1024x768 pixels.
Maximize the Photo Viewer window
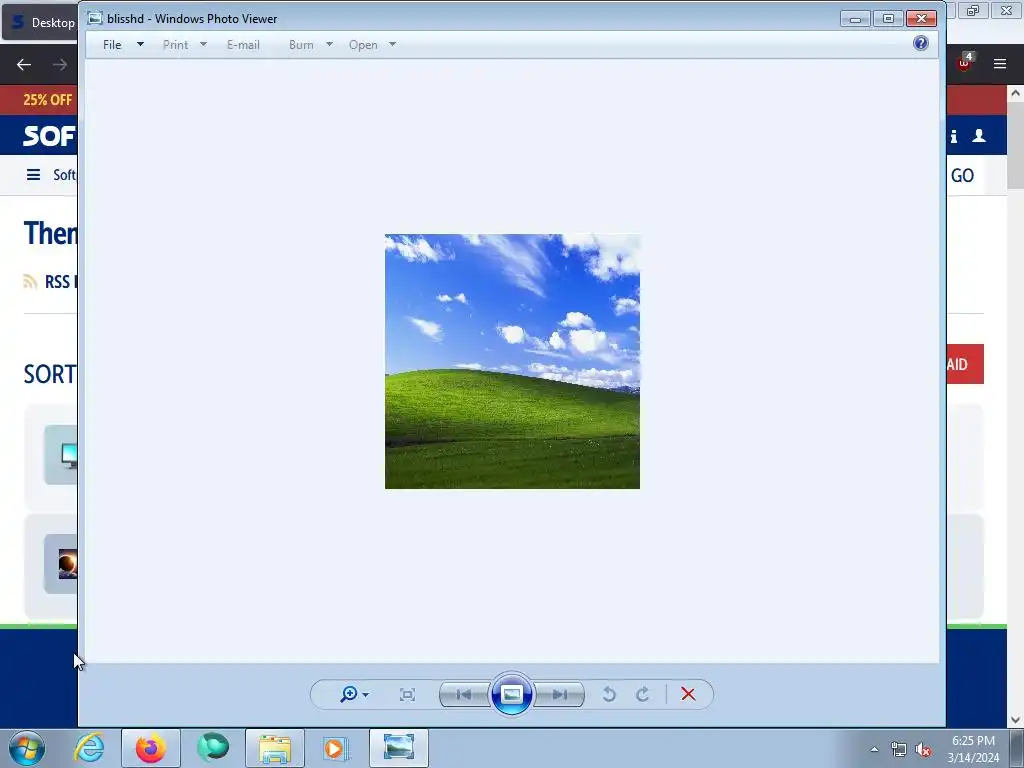[888, 18]
